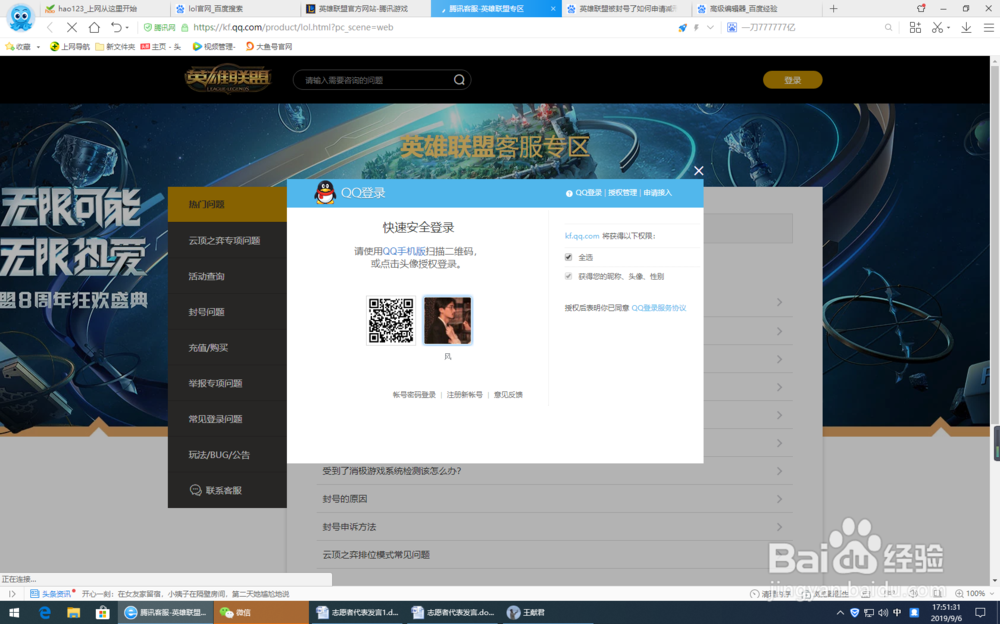Close the QQ login dialog
1000x624 pixels.
pos(699,170)
